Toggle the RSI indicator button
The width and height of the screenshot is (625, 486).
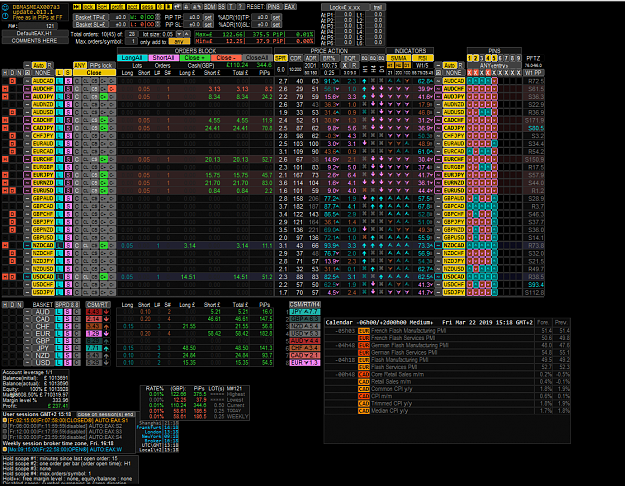[423, 58]
